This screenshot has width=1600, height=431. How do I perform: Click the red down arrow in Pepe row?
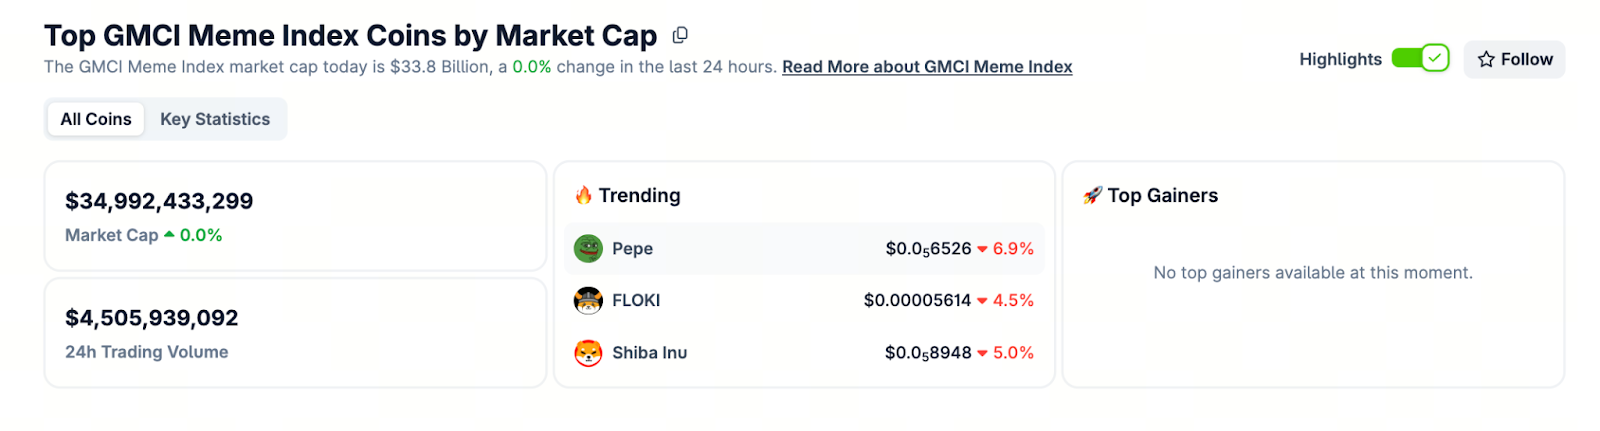(982, 249)
